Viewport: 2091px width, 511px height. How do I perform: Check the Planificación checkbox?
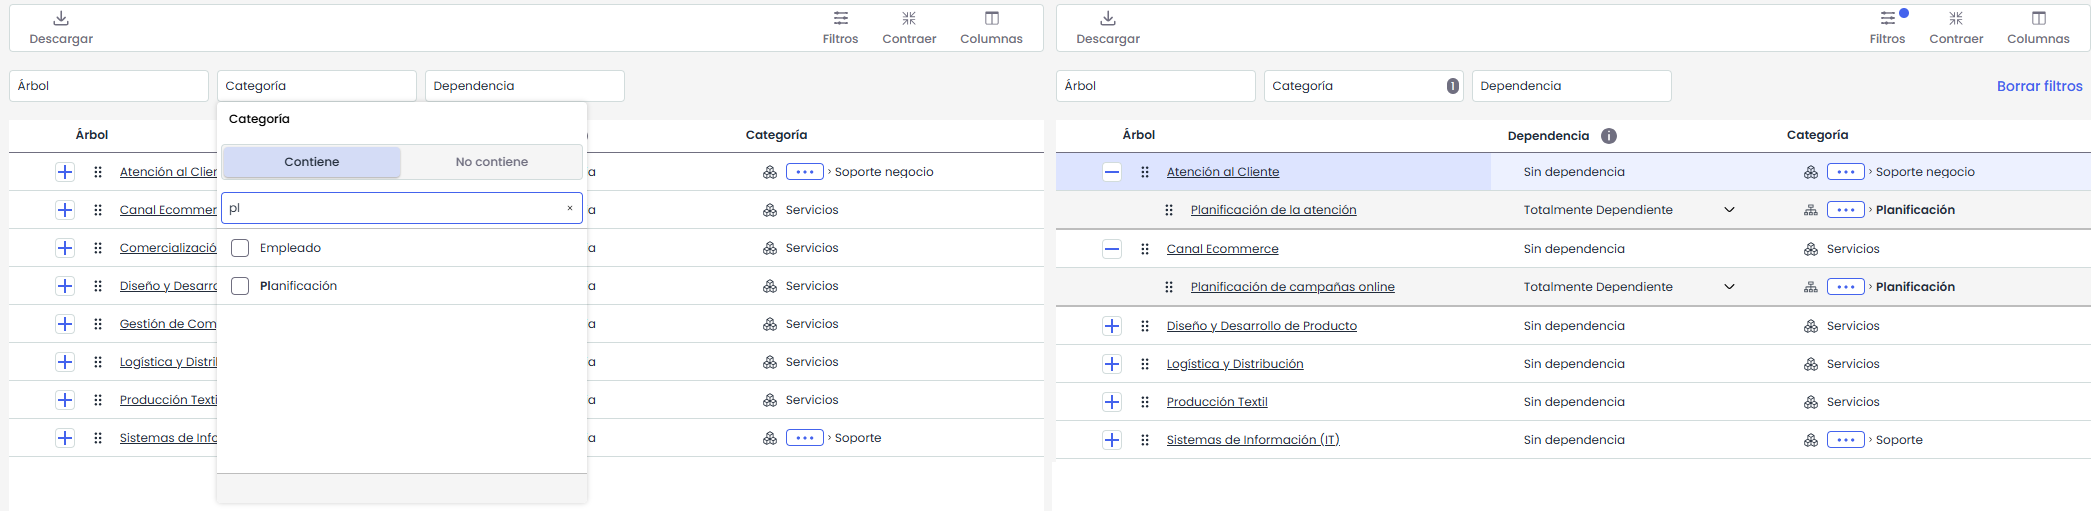[x=240, y=286]
